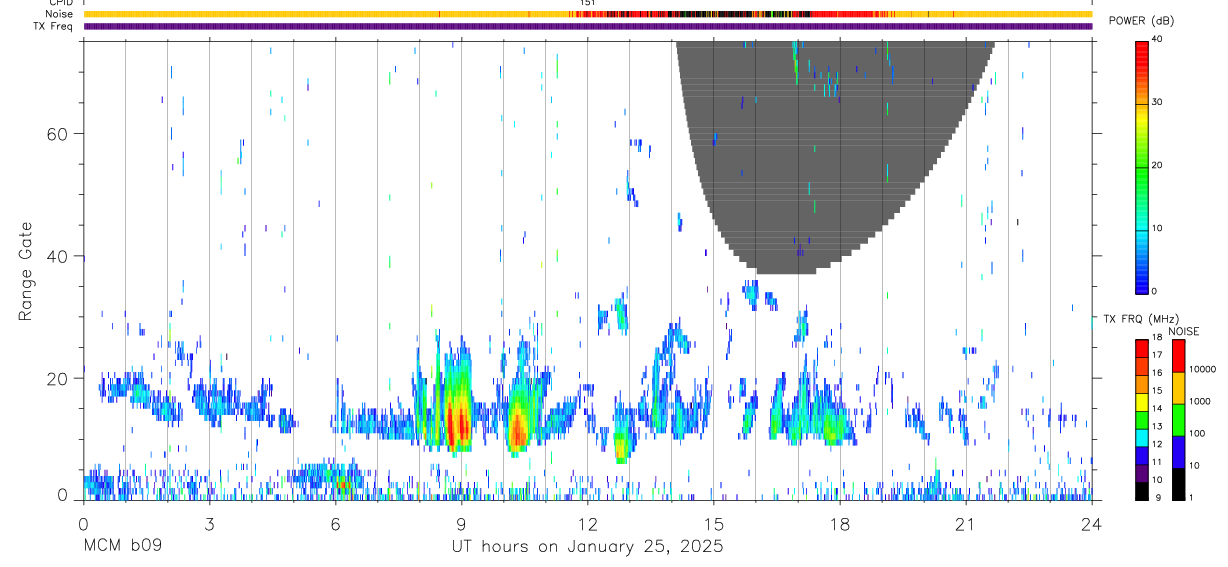The image size is (1228, 567).
Task: Click the 6 tick on the UT hours axis
Action: [335, 525]
